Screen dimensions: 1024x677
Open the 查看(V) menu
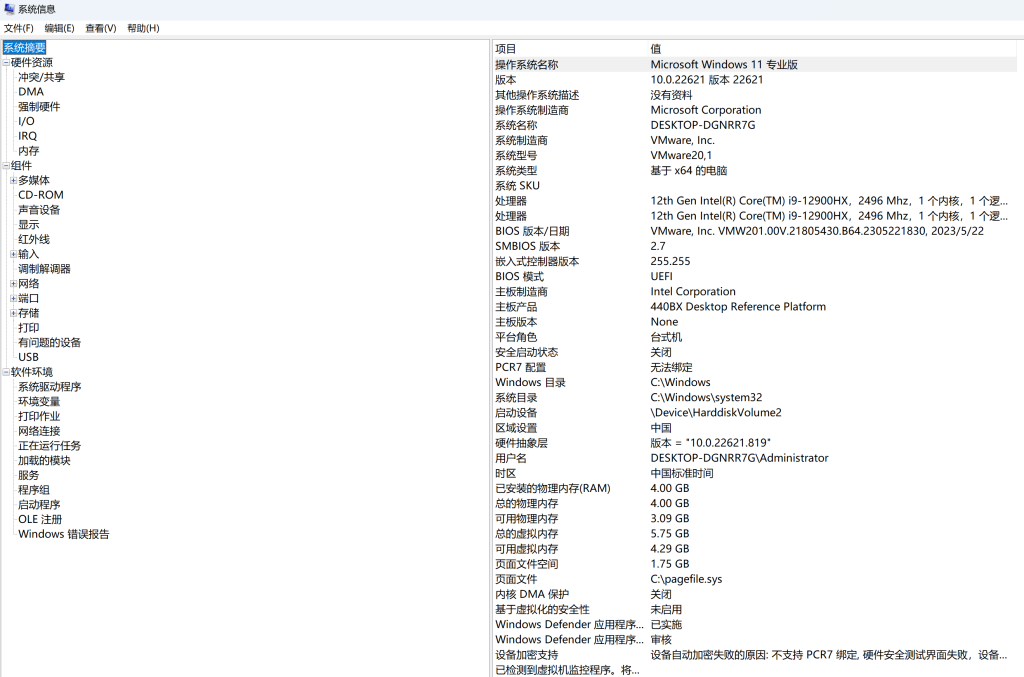click(101, 28)
